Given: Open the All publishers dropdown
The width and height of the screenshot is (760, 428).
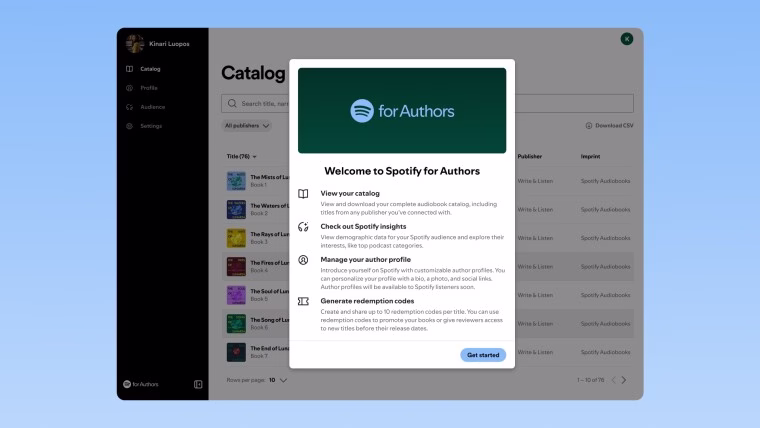Looking at the screenshot, I should tap(246, 126).
